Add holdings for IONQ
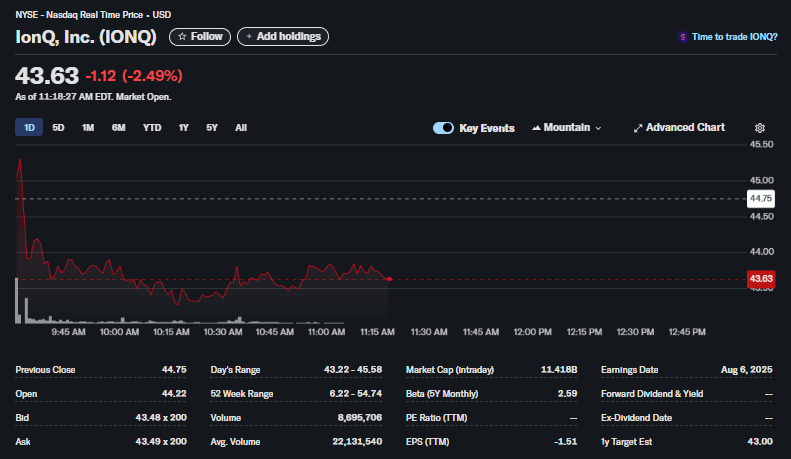This screenshot has width=791, height=459. (x=283, y=37)
